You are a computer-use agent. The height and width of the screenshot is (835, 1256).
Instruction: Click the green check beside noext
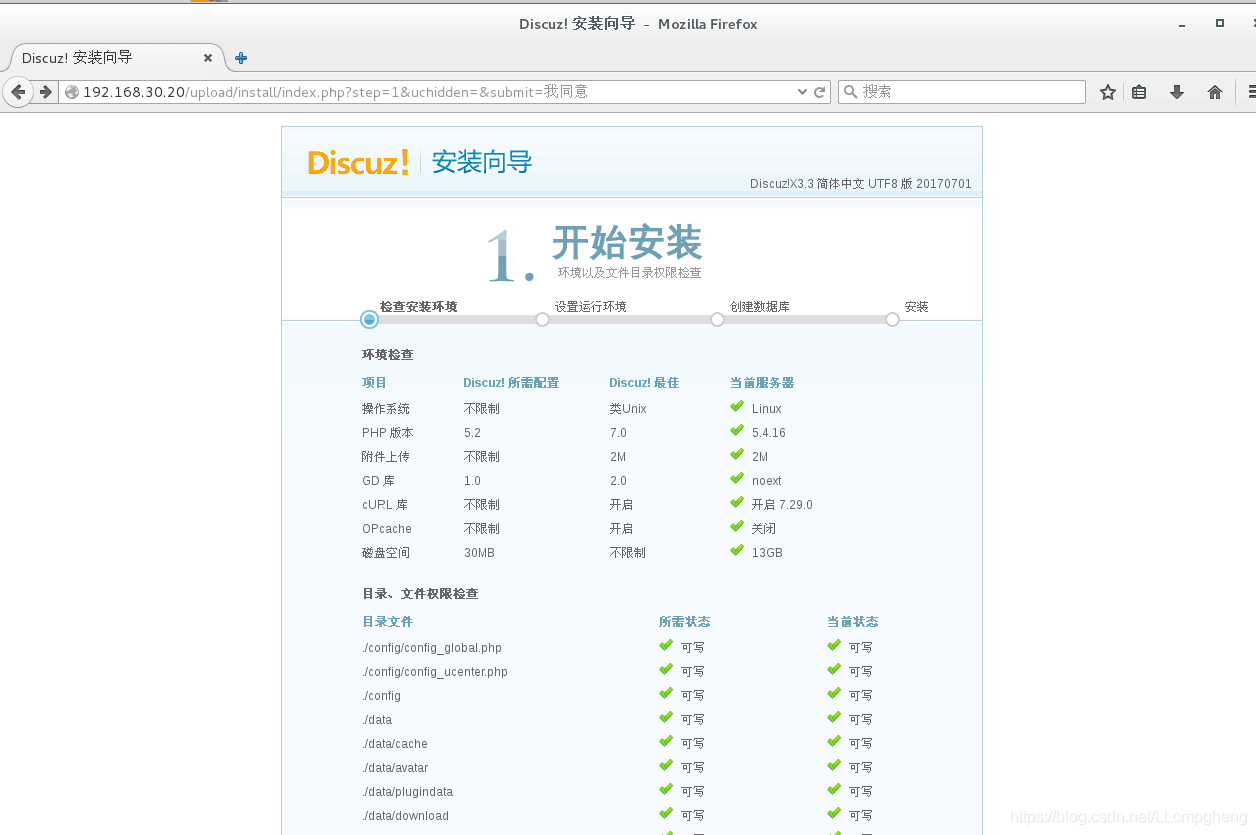click(x=737, y=478)
